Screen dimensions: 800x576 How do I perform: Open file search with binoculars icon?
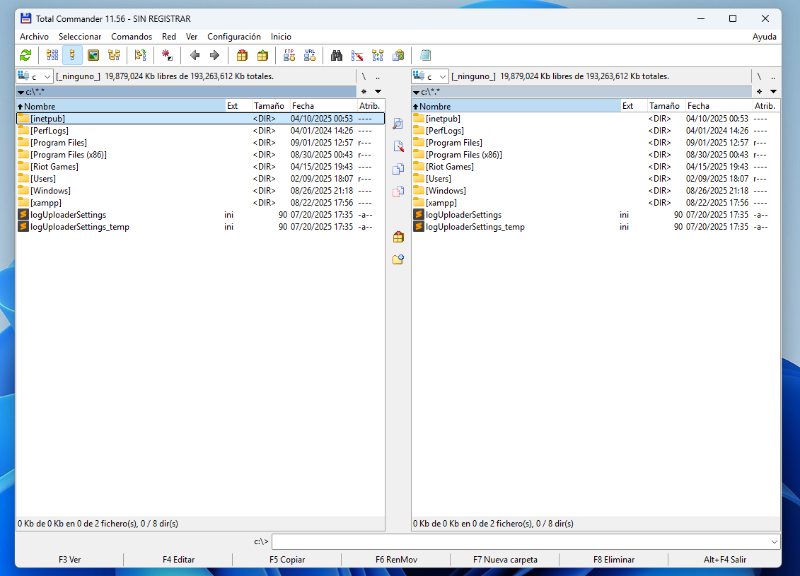pyautogui.click(x=336, y=55)
